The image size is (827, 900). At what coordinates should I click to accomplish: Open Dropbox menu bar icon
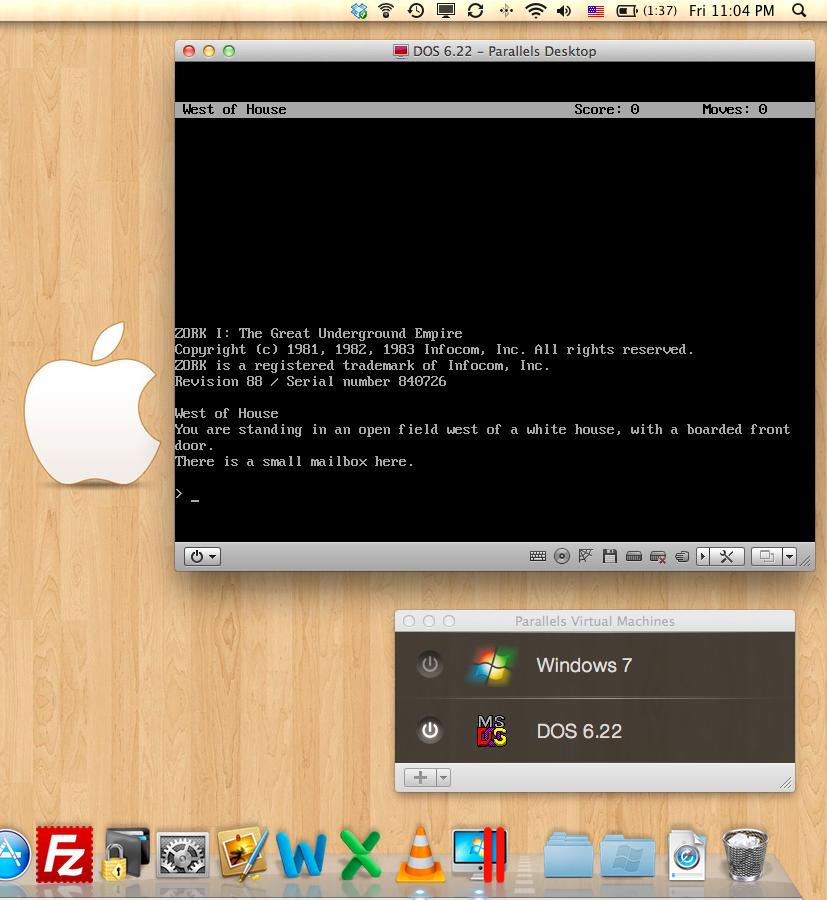[359, 10]
